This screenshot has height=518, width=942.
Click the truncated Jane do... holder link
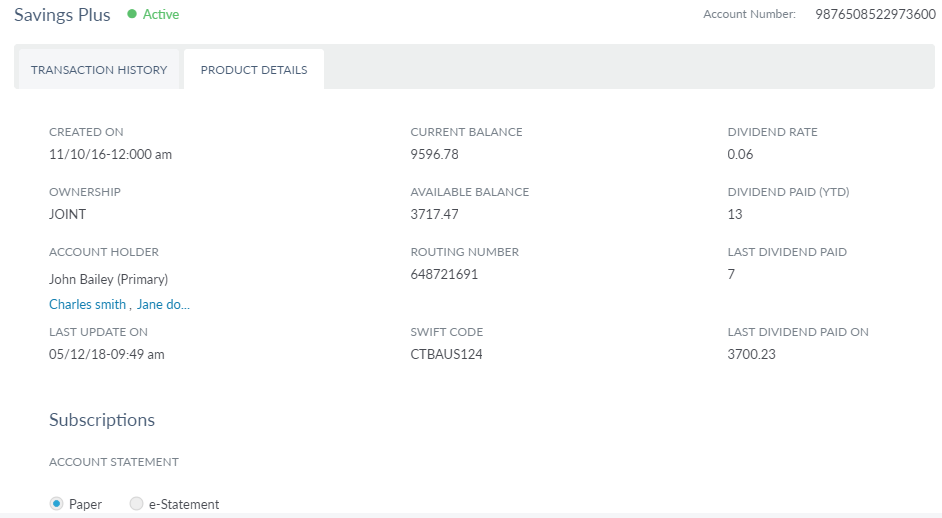[163, 305]
